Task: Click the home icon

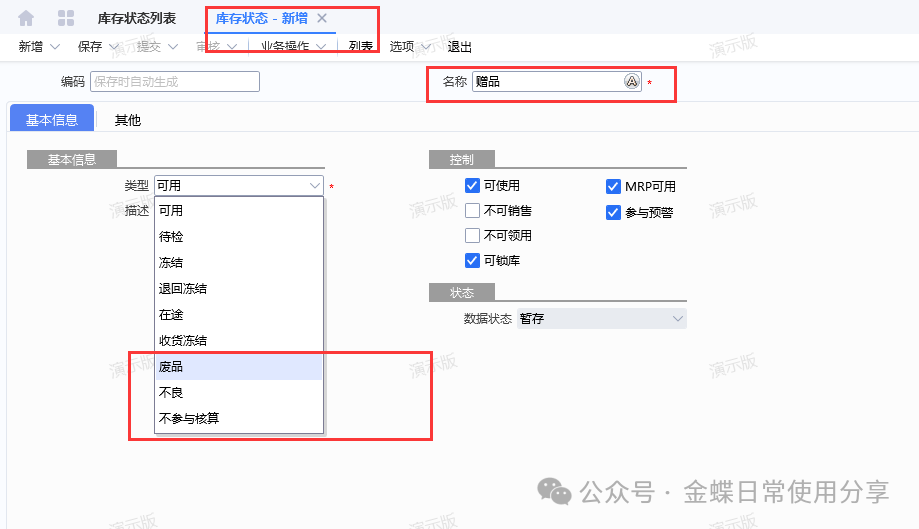Action: coord(26,18)
